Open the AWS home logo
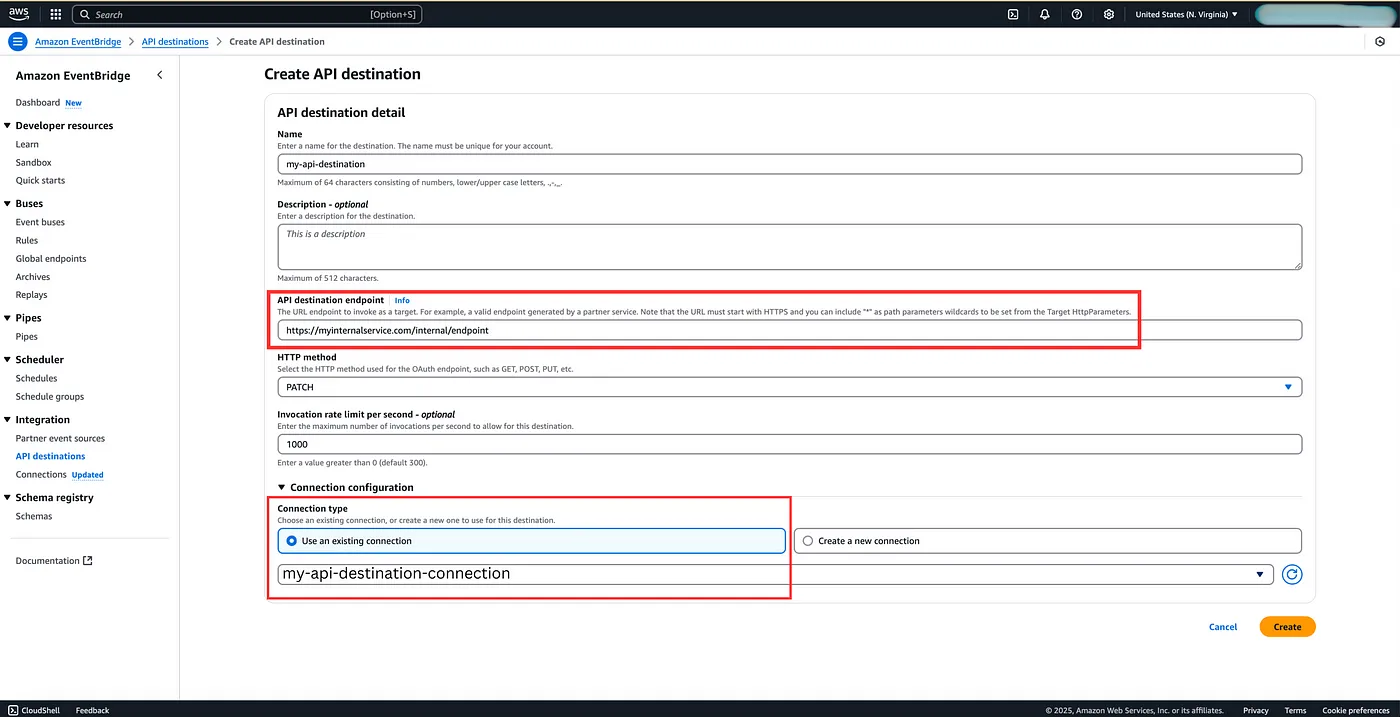Viewport: 1400px width, 717px height. (x=21, y=14)
